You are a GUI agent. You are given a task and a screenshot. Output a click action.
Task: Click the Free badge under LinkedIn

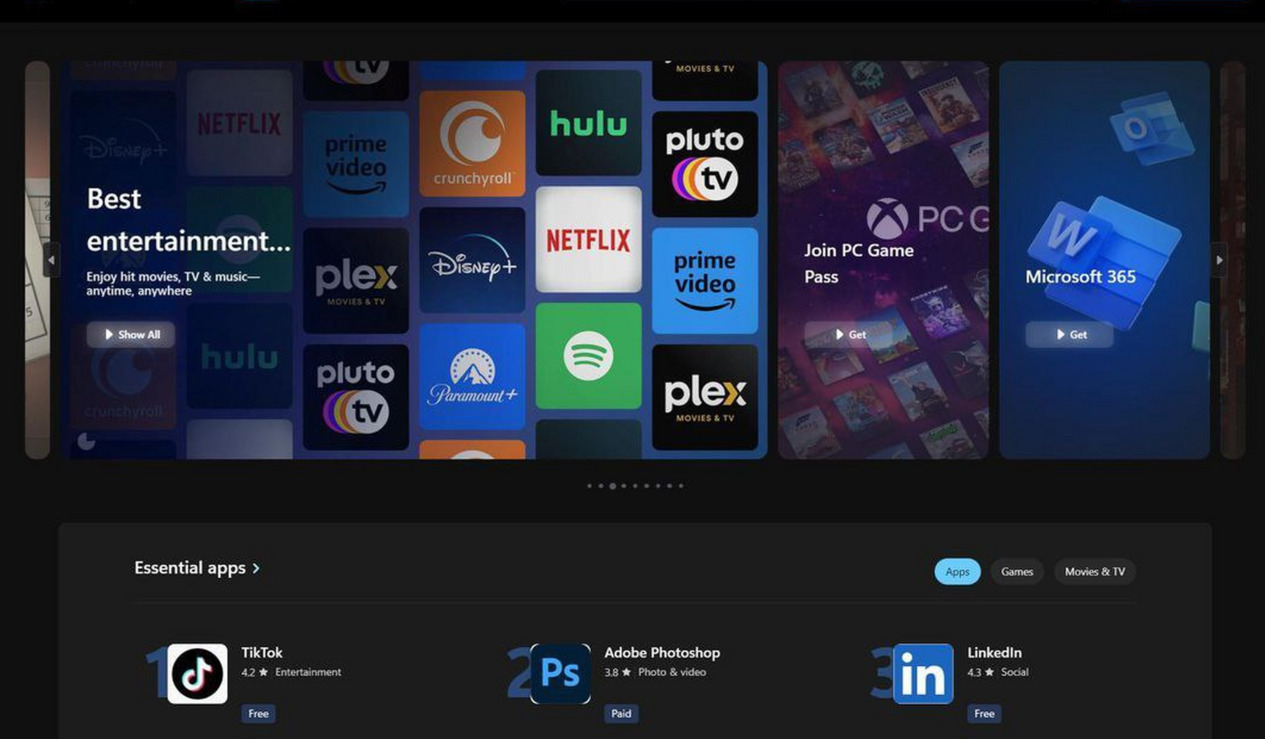pyautogui.click(x=984, y=713)
